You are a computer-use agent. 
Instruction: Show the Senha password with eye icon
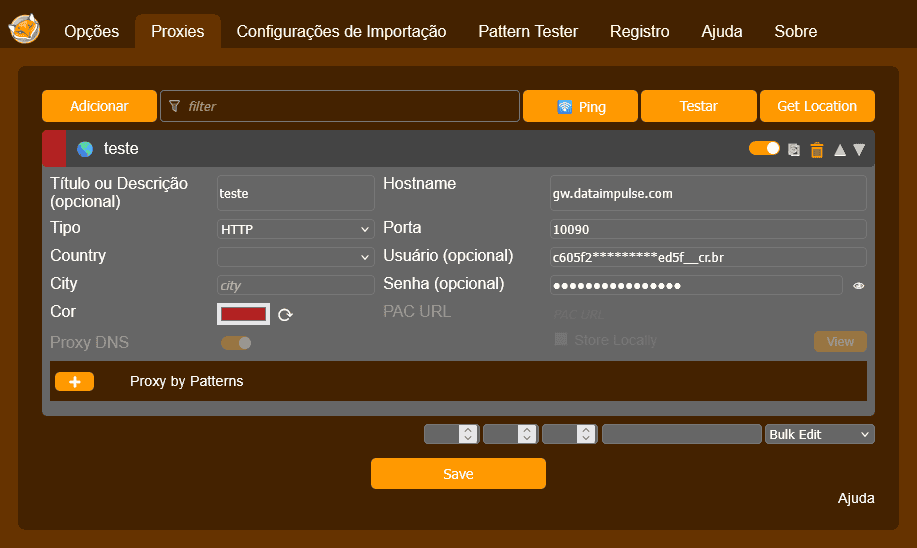click(858, 286)
